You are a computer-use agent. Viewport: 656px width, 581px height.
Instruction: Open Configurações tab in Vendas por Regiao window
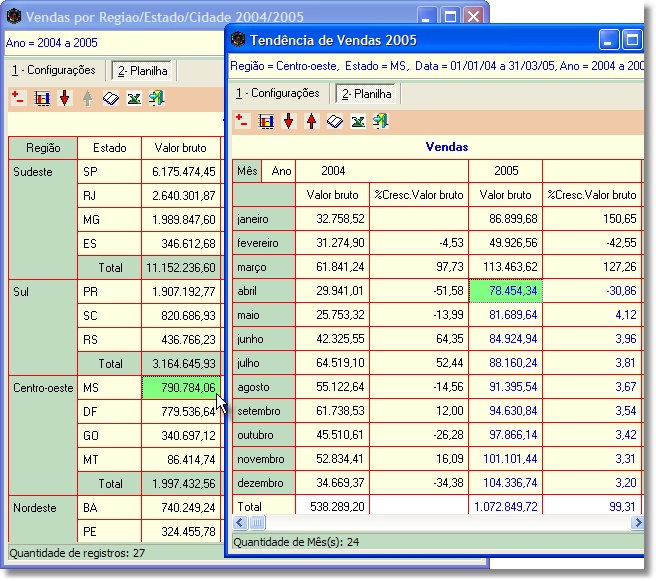pyautogui.click(x=54, y=70)
